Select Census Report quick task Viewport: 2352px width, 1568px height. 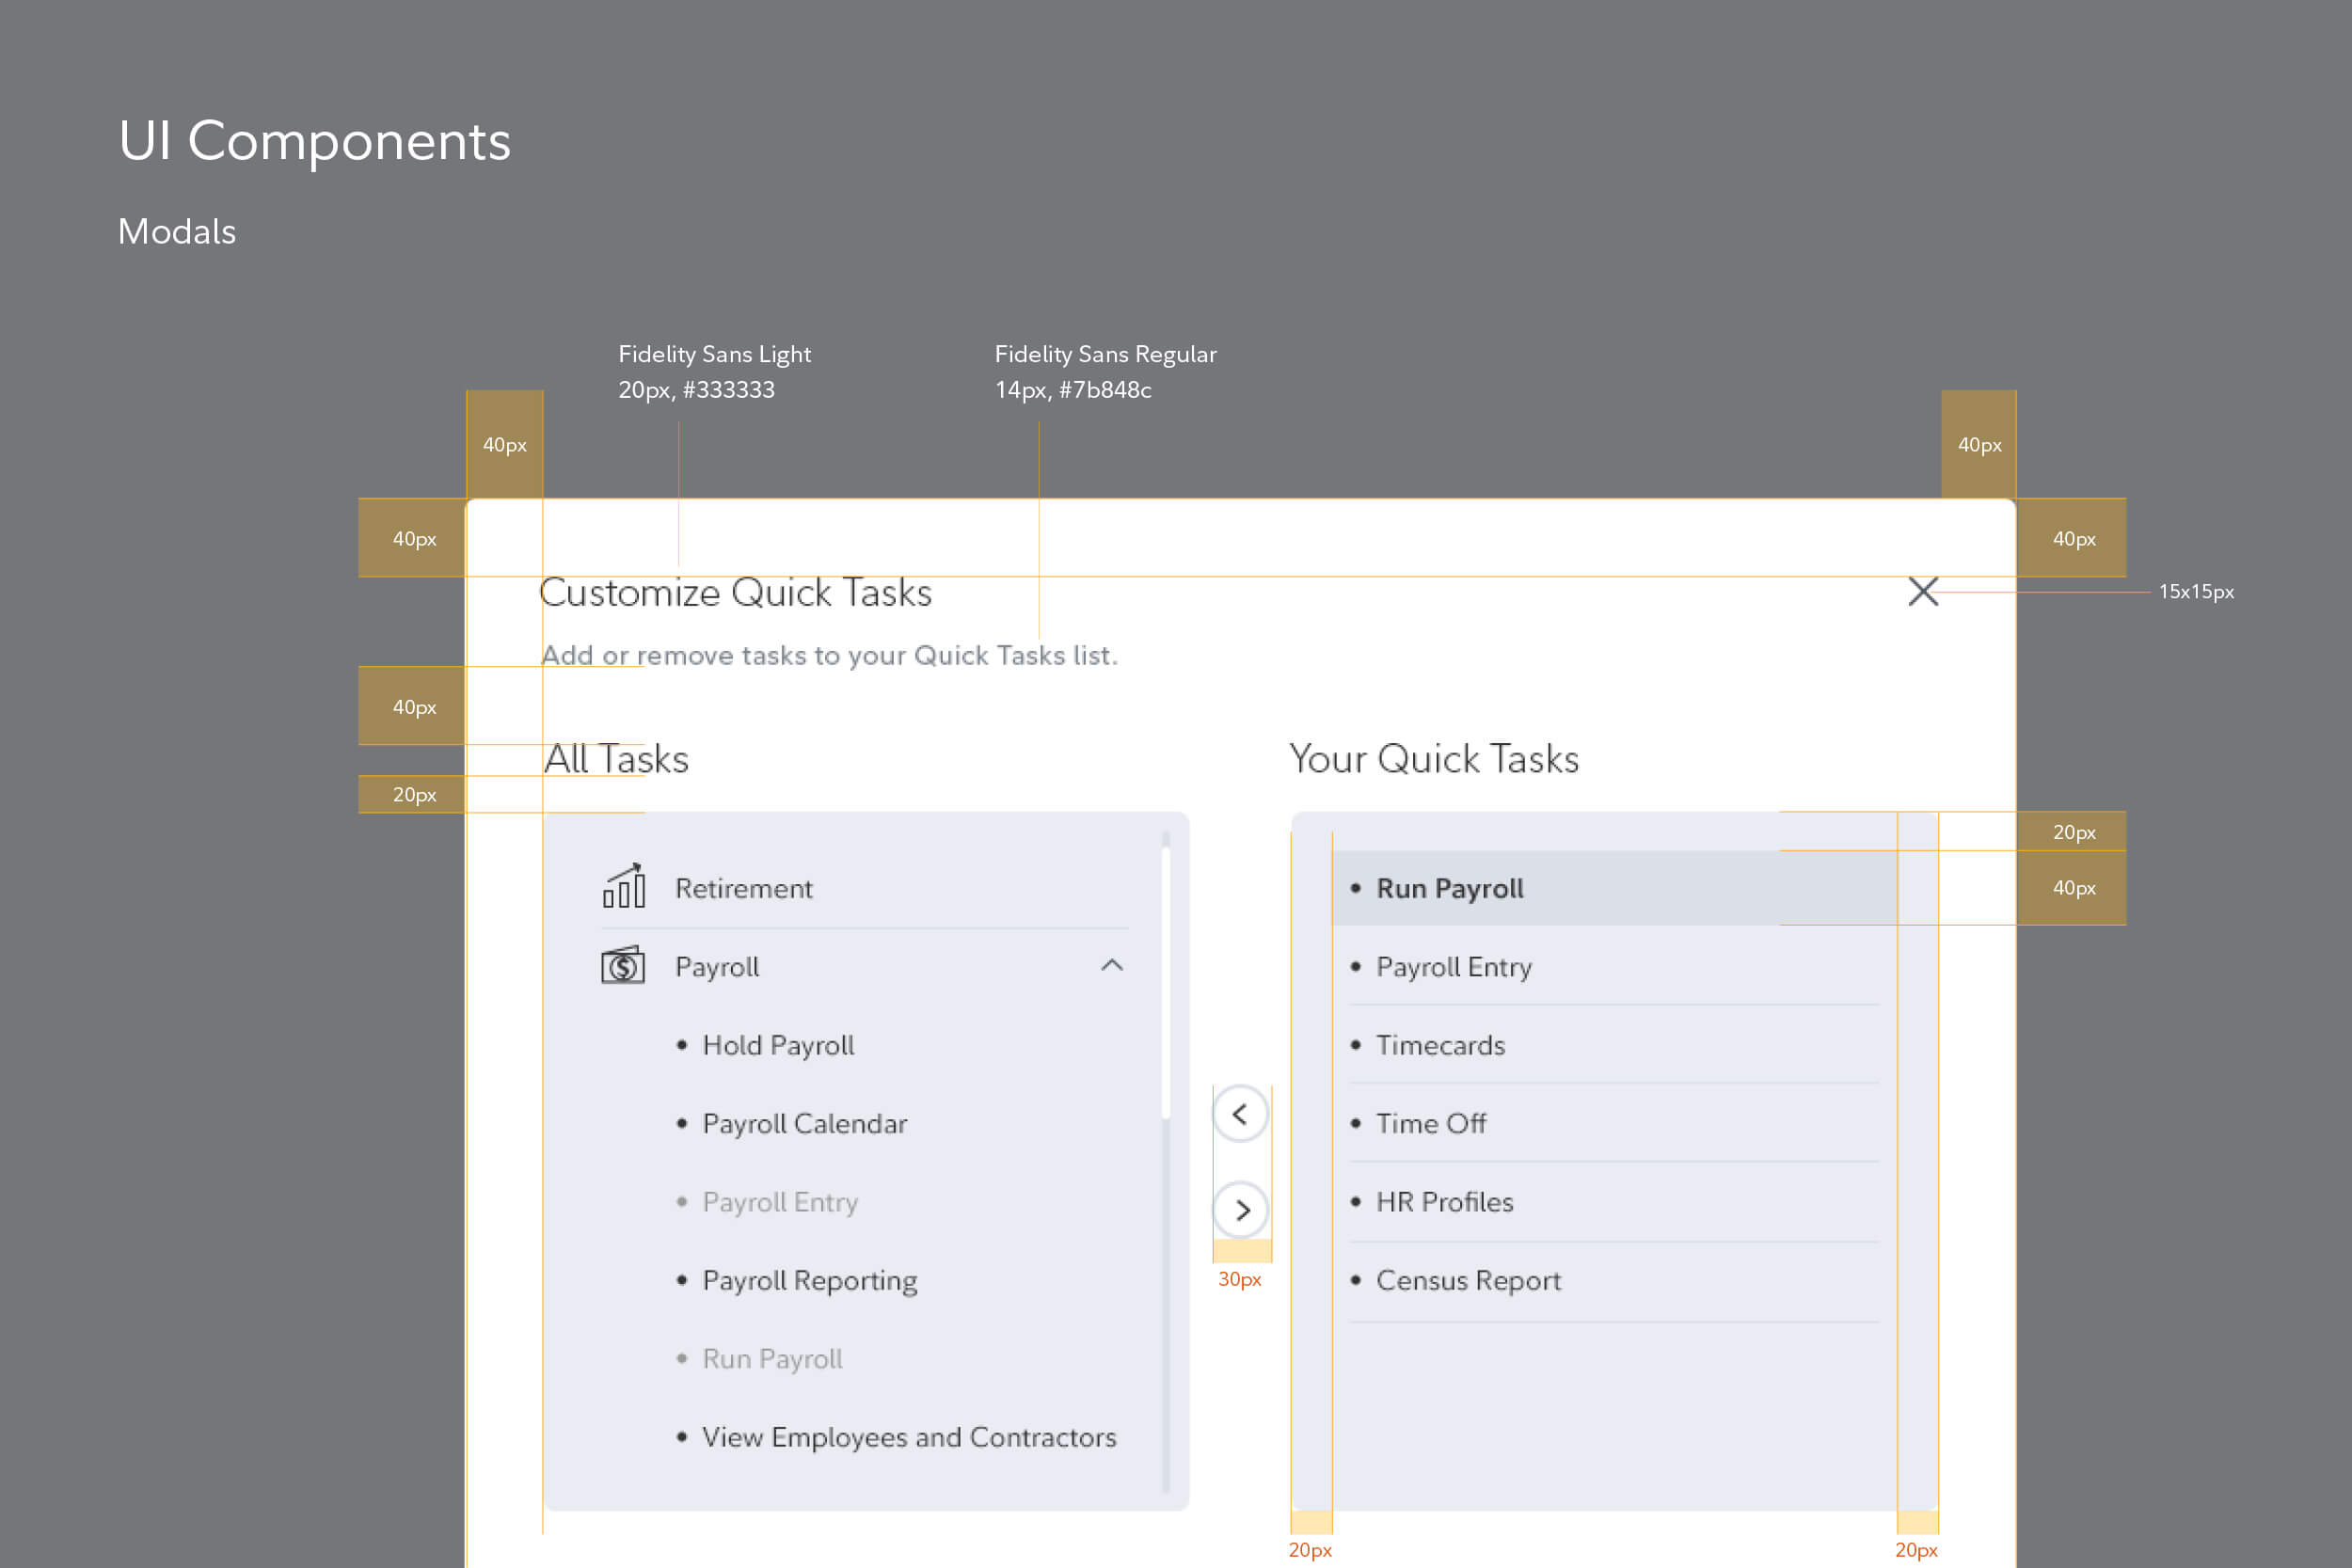tap(1468, 1281)
